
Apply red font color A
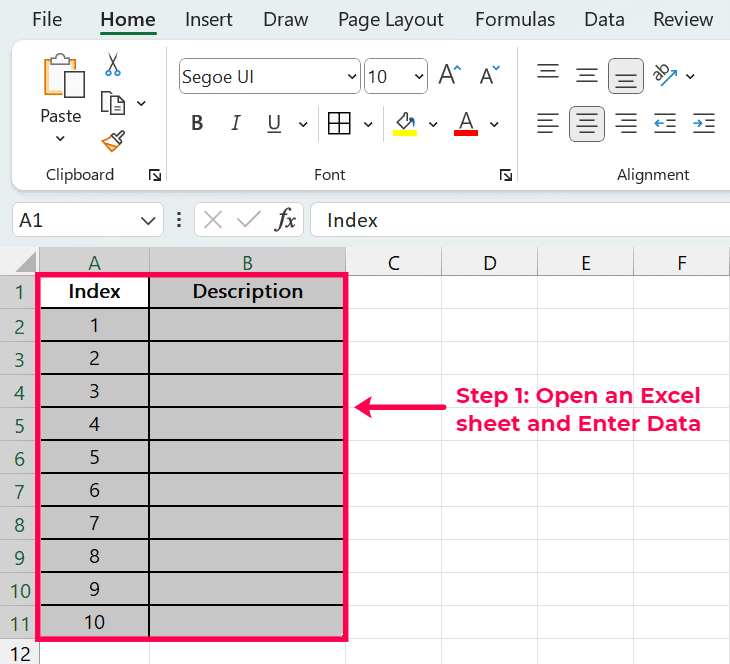pos(466,123)
